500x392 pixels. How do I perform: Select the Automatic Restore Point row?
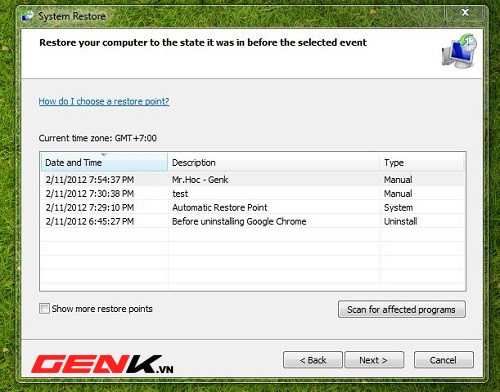click(252, 208)
